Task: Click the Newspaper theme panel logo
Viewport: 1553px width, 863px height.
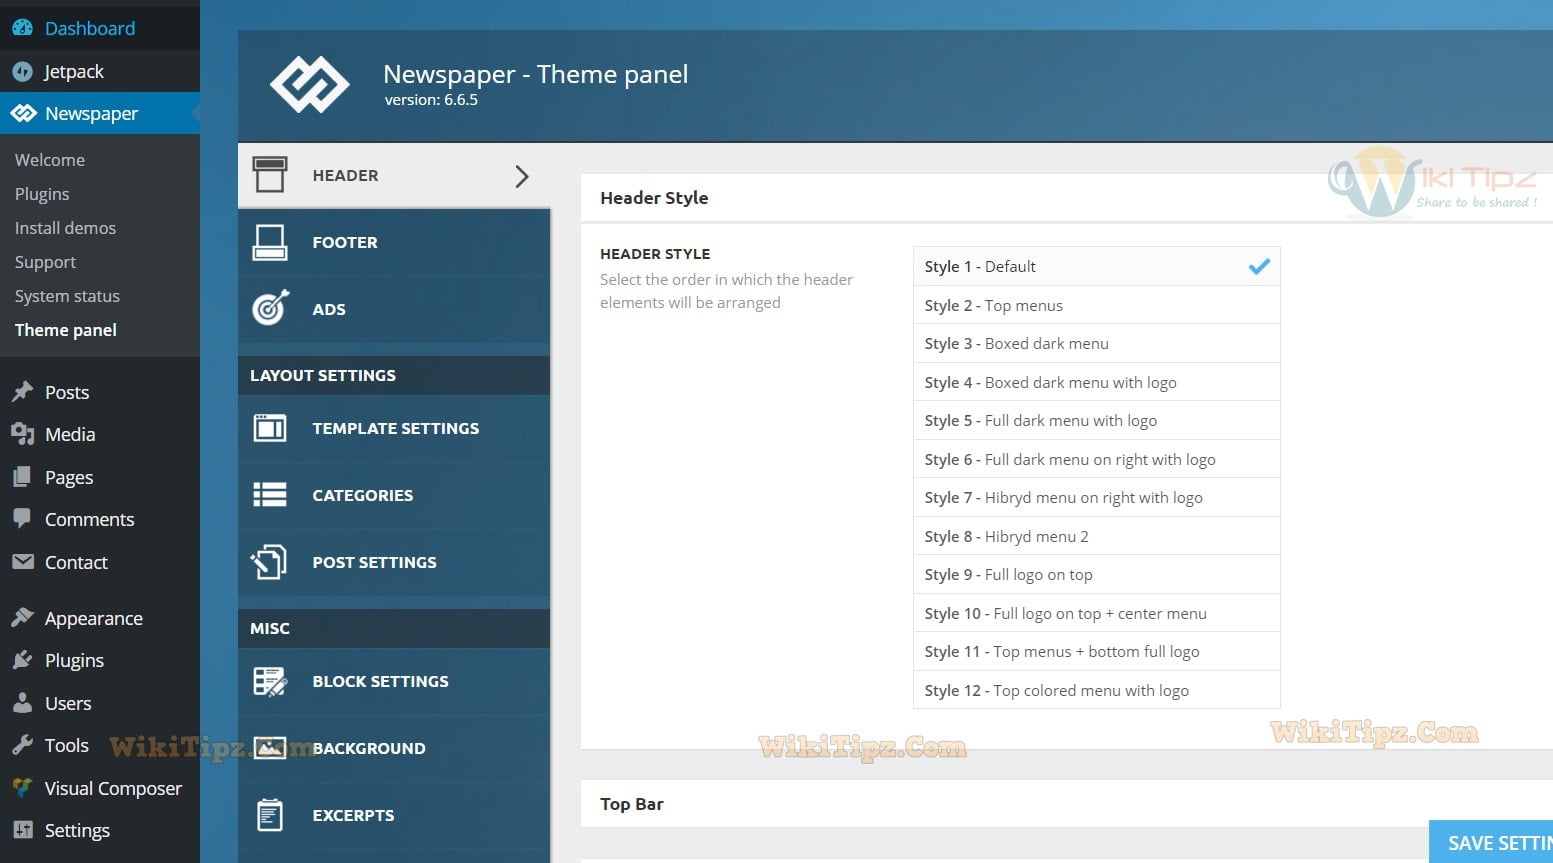Action: pos(310,84)
